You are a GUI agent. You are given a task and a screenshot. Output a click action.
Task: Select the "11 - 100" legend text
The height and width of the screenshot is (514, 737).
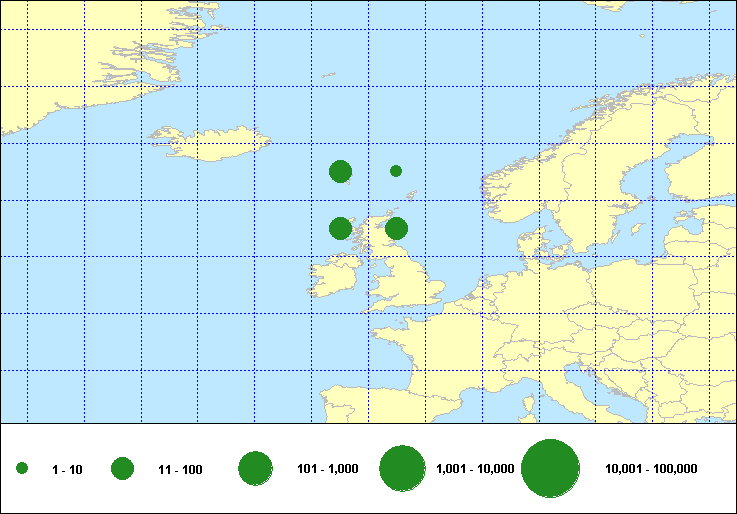[x=180, y=469]
